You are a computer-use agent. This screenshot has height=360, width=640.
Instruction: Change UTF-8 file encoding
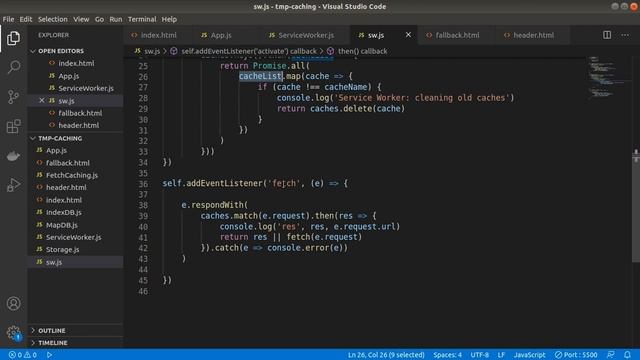point(480,355)
